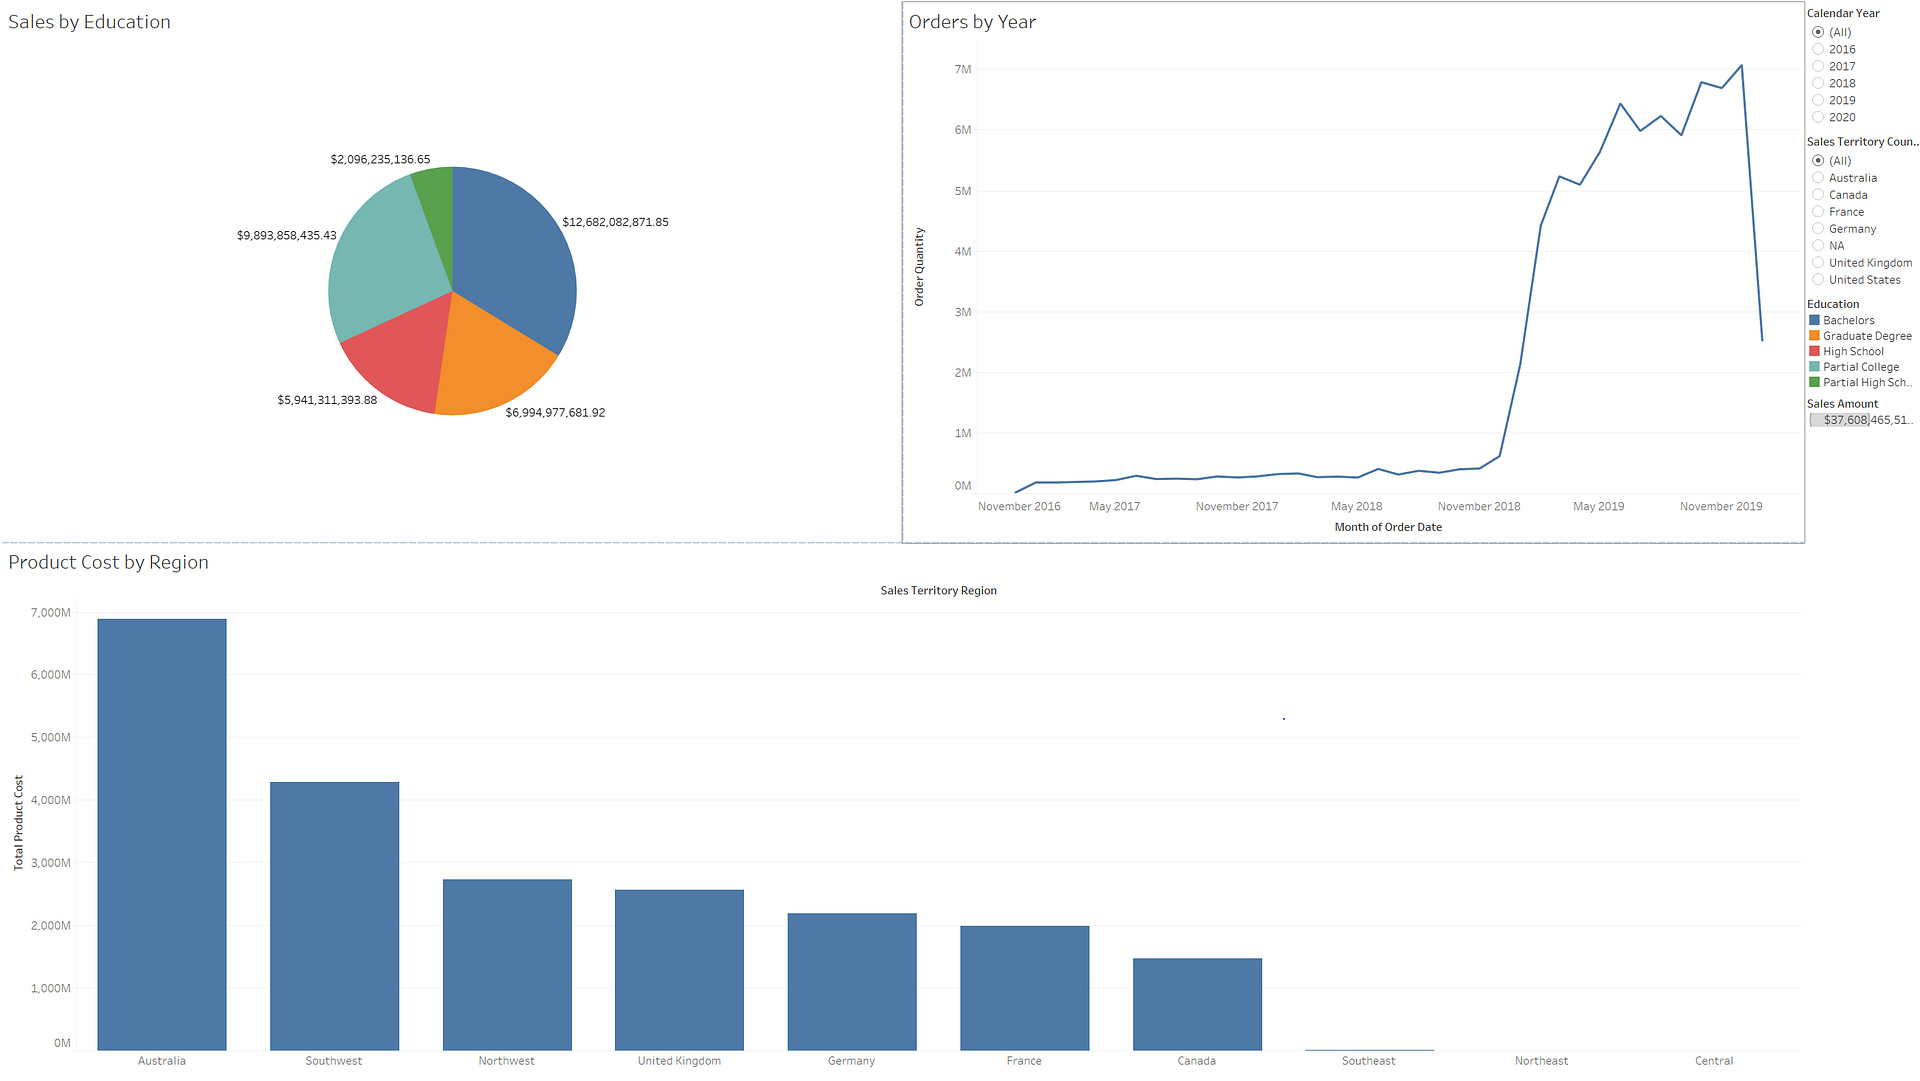Choose 2020 in the Calendar Year filter
The image size is (1920, 1081).
click(1818, 117)
